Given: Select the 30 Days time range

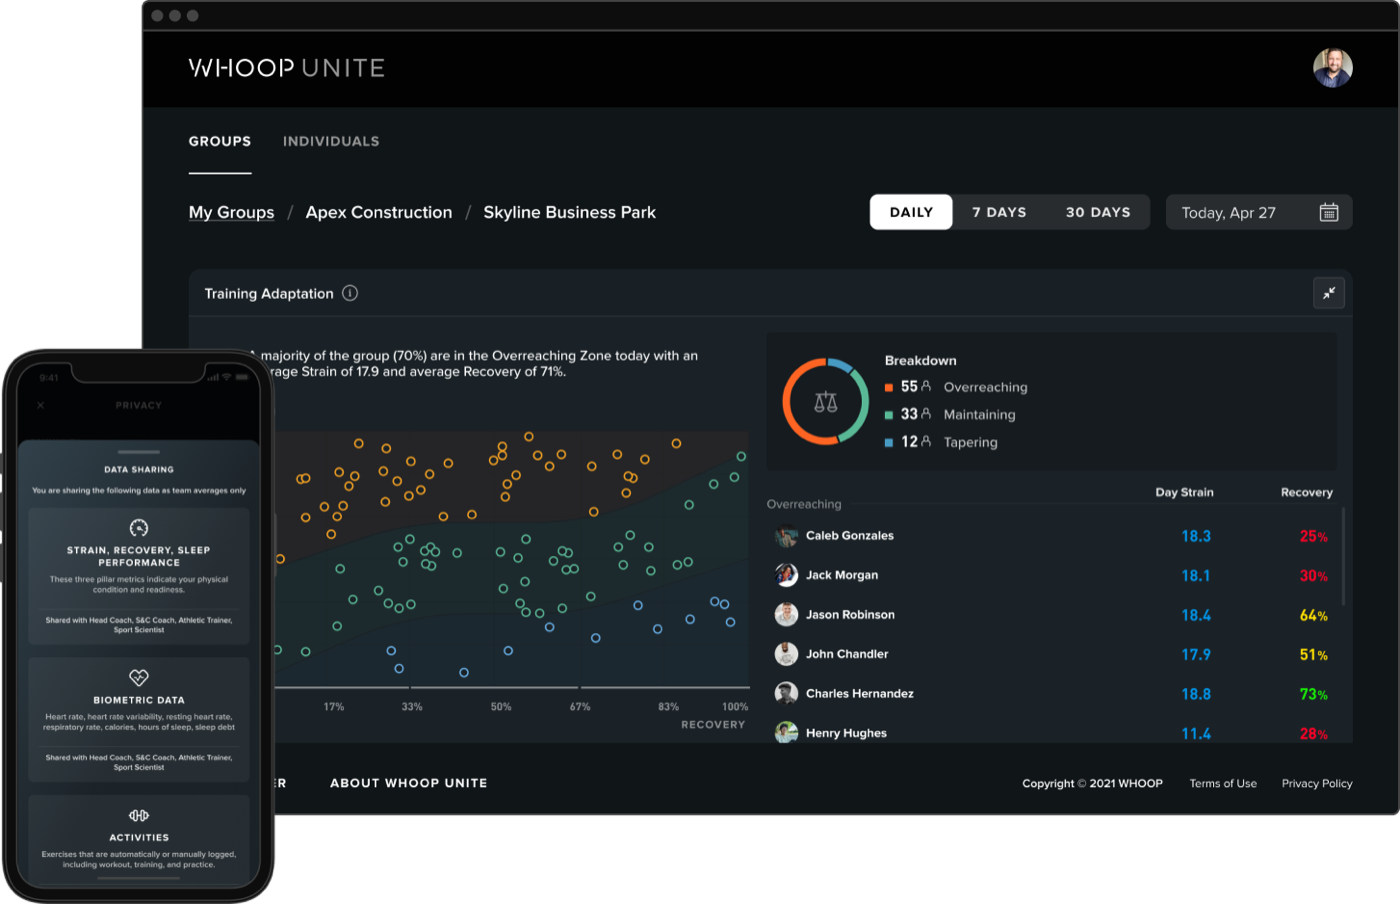Looking at the screenshot, I should (1098, 212).
